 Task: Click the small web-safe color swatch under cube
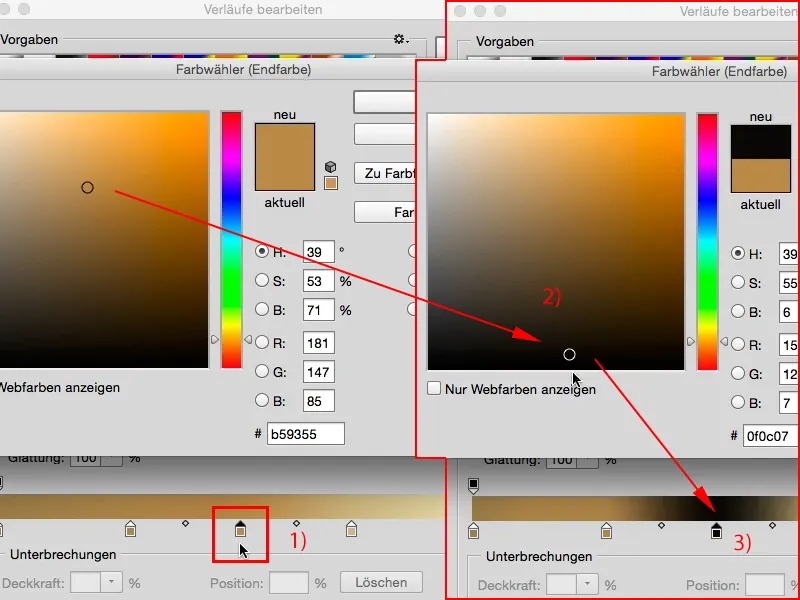[x=331, y=183]
